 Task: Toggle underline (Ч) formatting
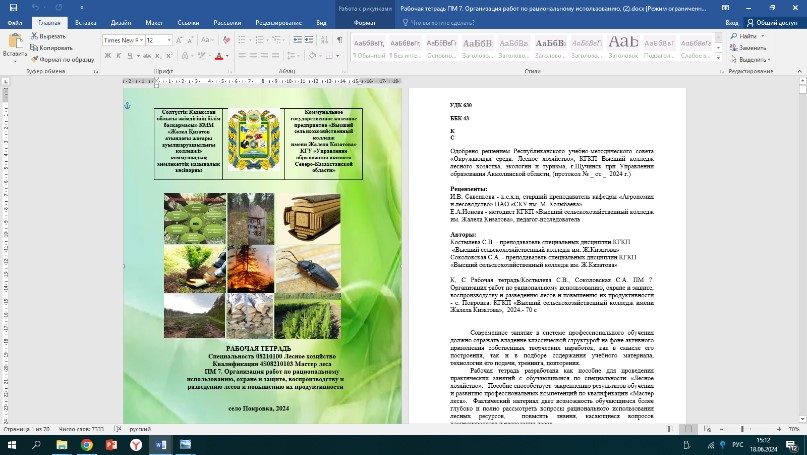132,58
